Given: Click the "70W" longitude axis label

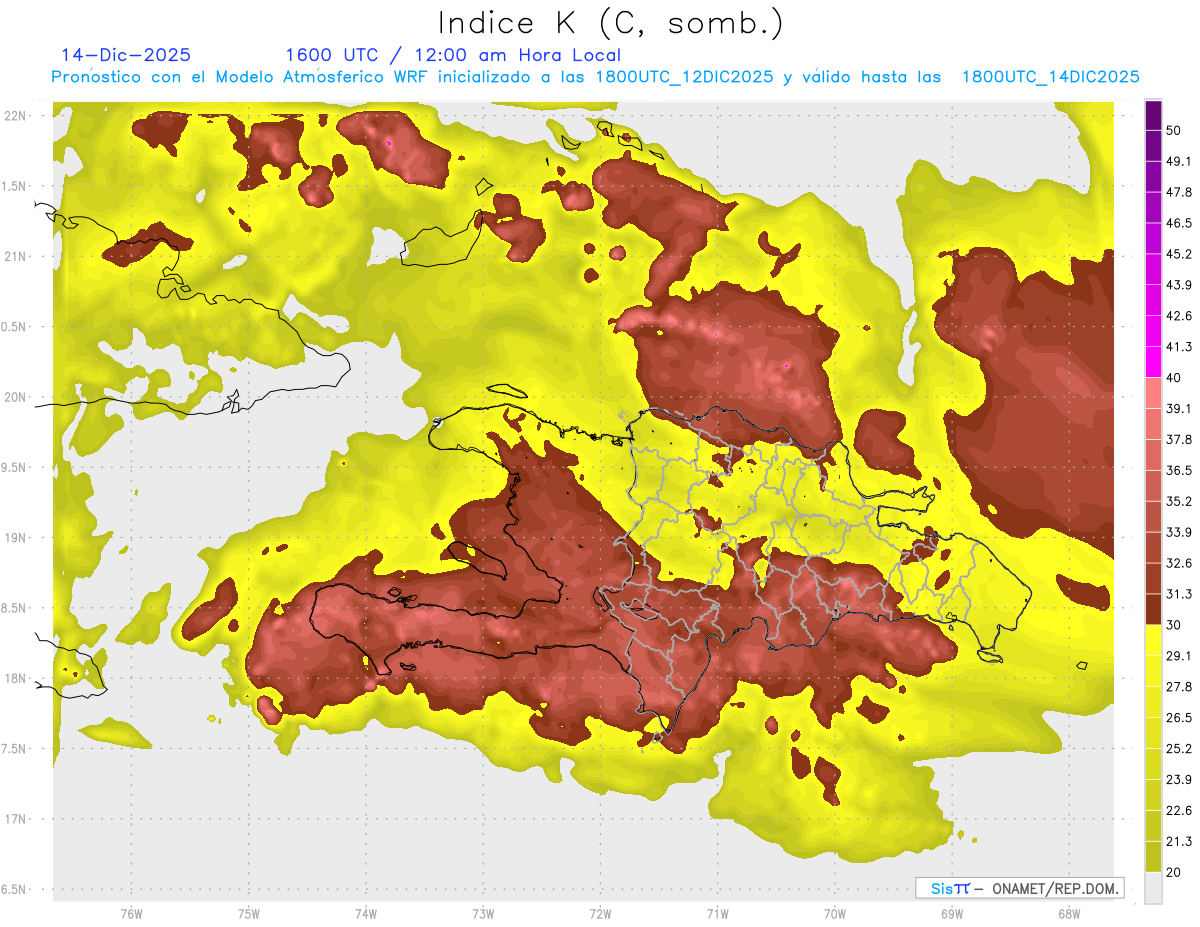Looking at the screenshot, I should click(834, 914).
